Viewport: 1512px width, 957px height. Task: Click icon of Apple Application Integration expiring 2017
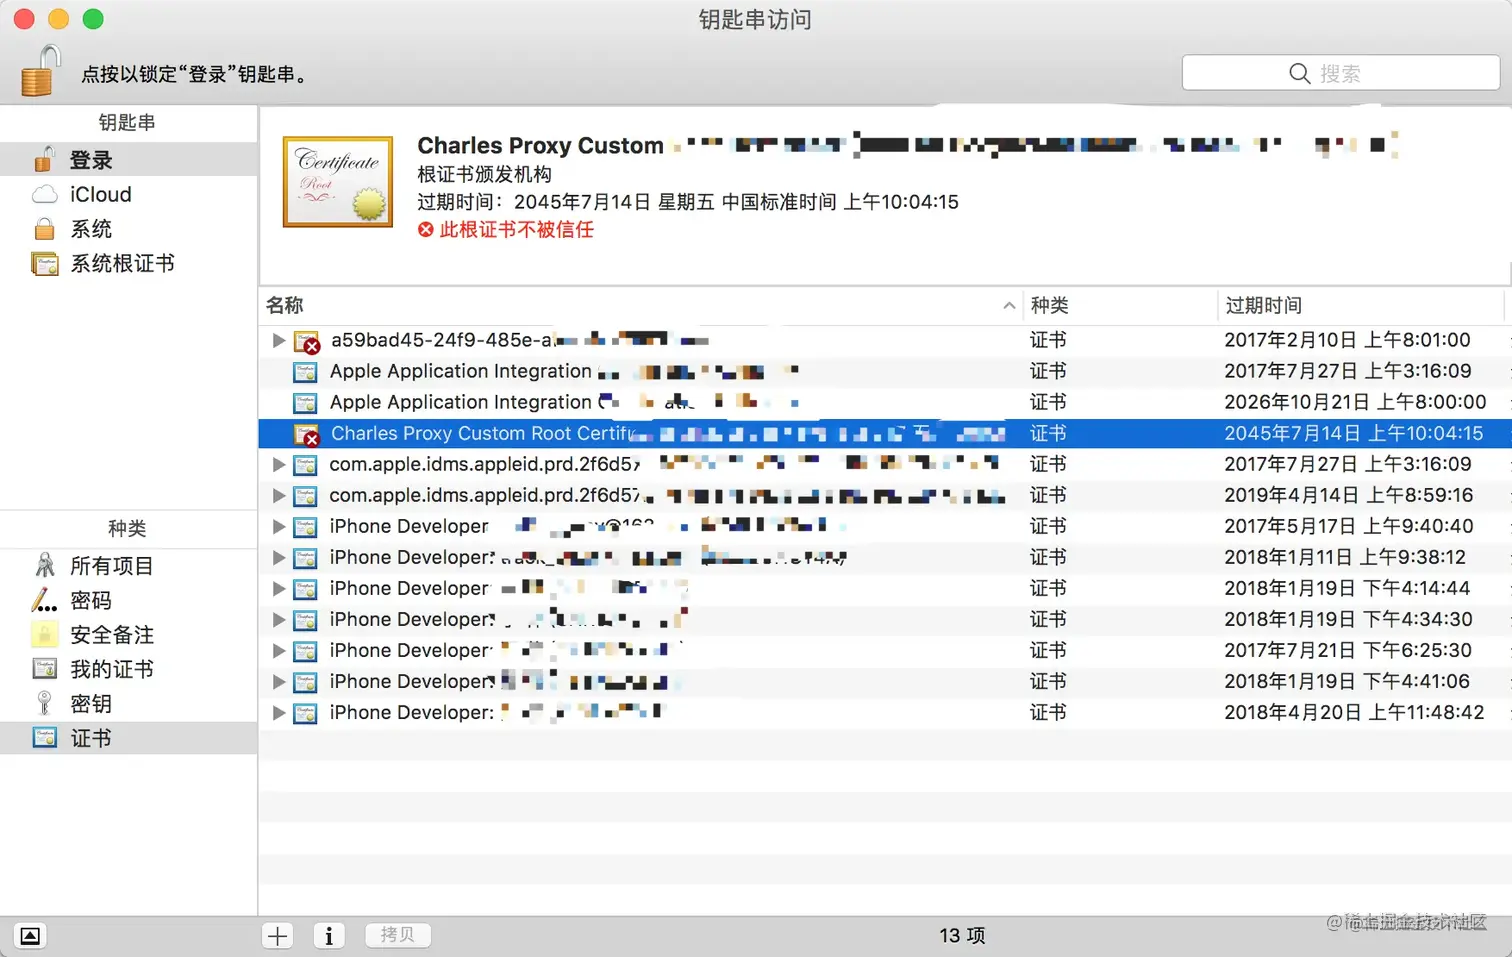pos(305,372)
